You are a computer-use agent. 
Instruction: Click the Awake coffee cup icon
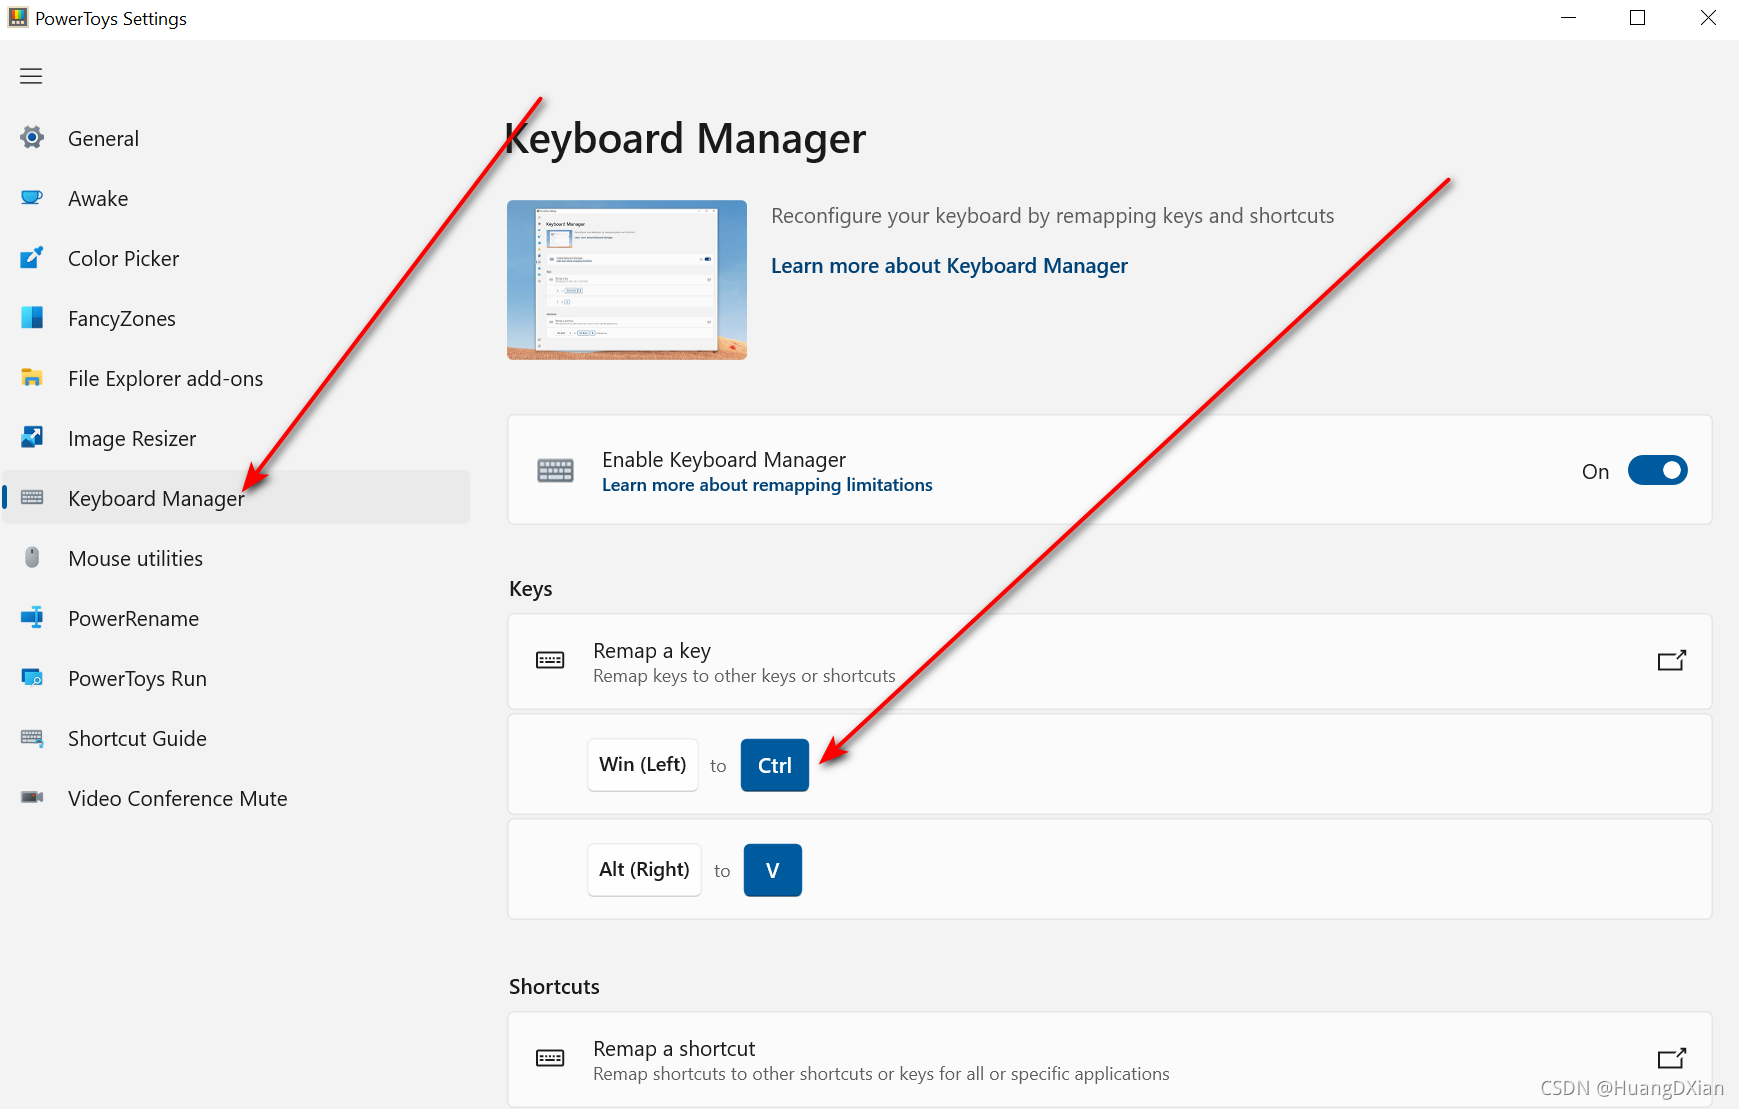[32, 198]
